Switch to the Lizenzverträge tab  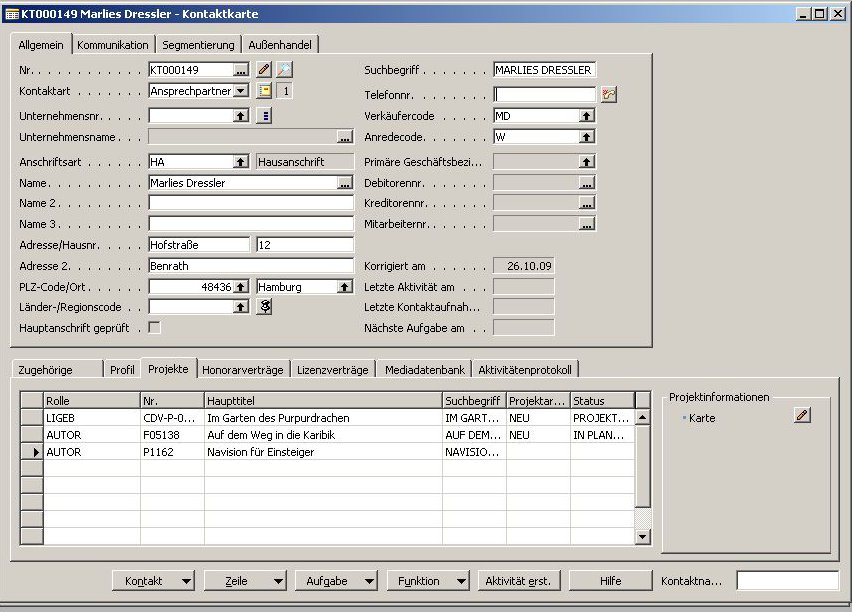click(x=333, y=370)
